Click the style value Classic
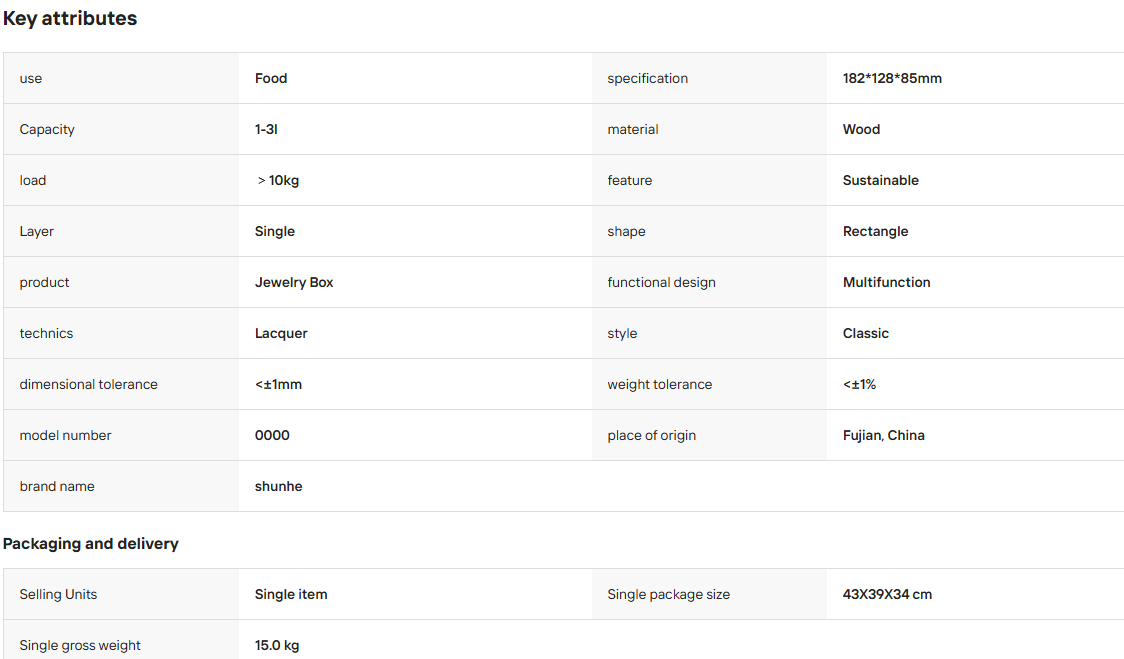 pos(865,333)
